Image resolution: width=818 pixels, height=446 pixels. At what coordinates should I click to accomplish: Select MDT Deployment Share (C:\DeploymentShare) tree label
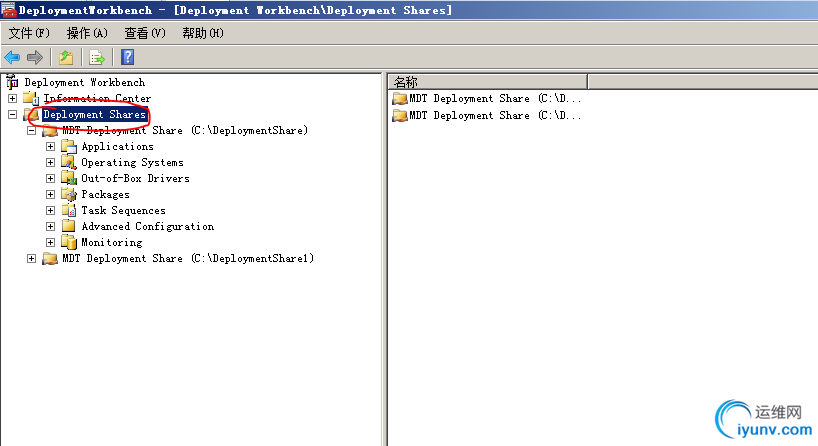pyautogui.click(x=185, y=130)
